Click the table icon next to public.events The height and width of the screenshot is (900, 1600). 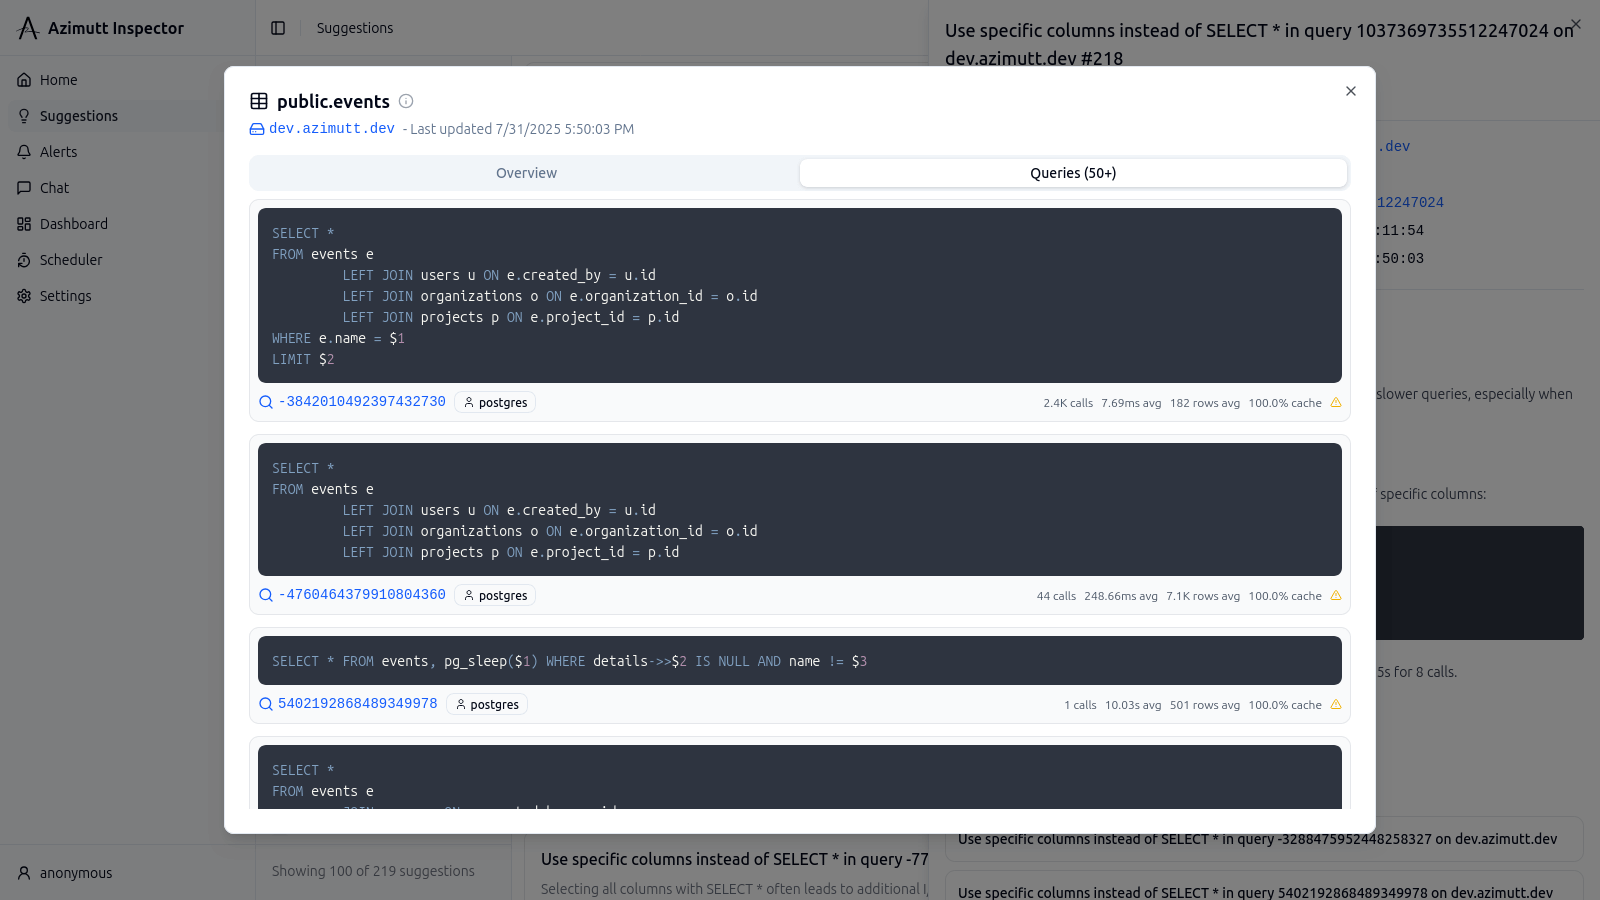point(259,101)
